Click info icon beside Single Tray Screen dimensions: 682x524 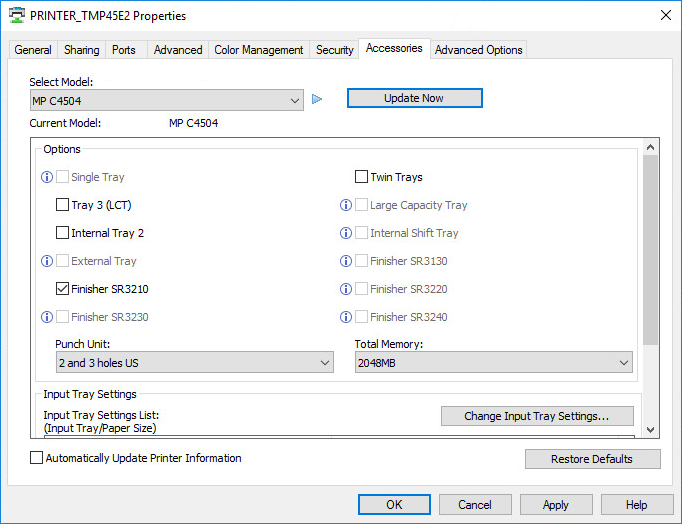[46, 177]
